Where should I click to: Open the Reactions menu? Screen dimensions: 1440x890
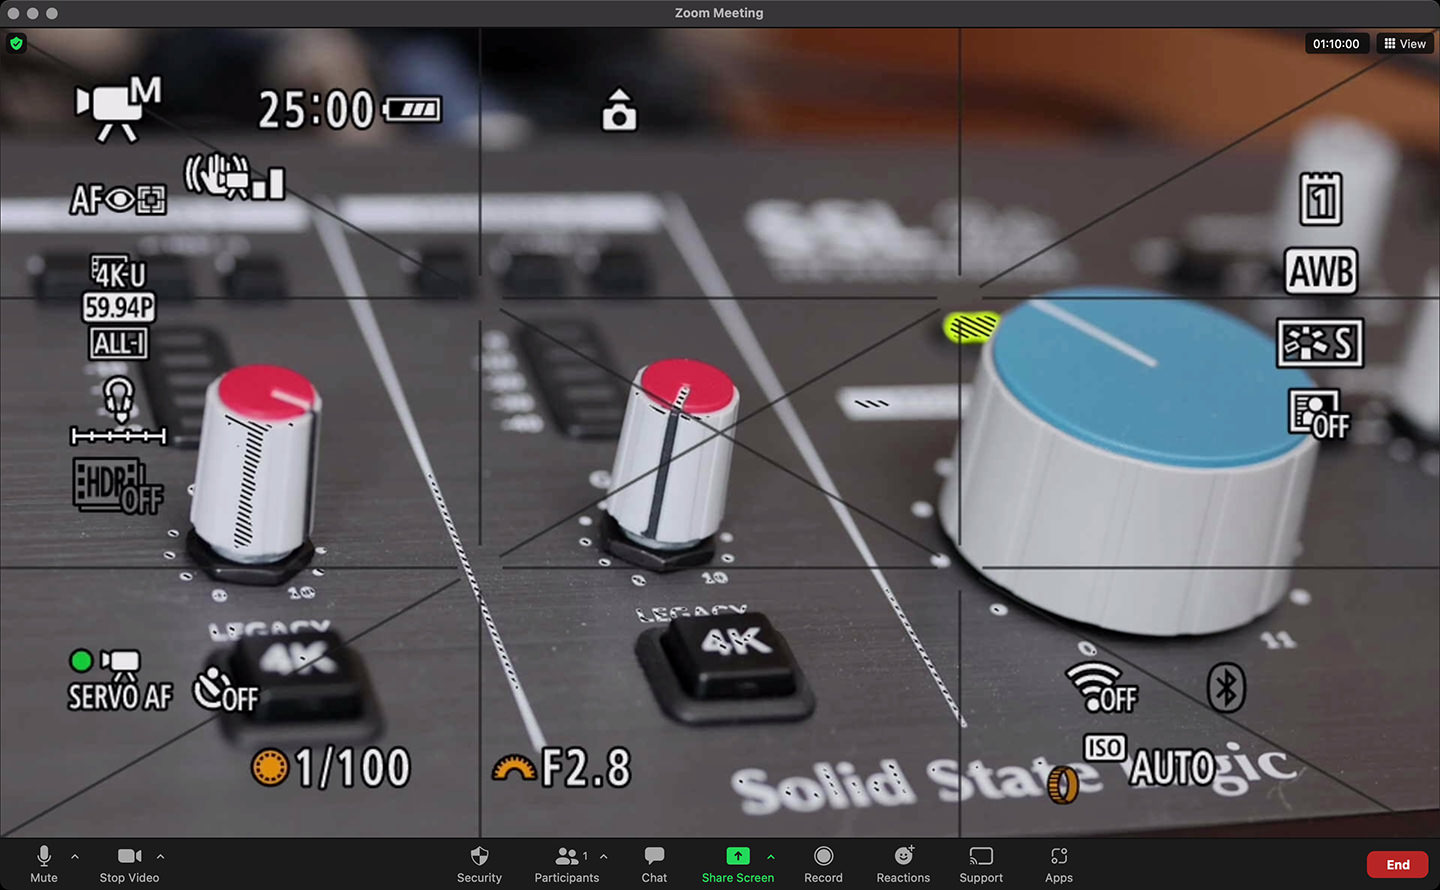[903, 864]
